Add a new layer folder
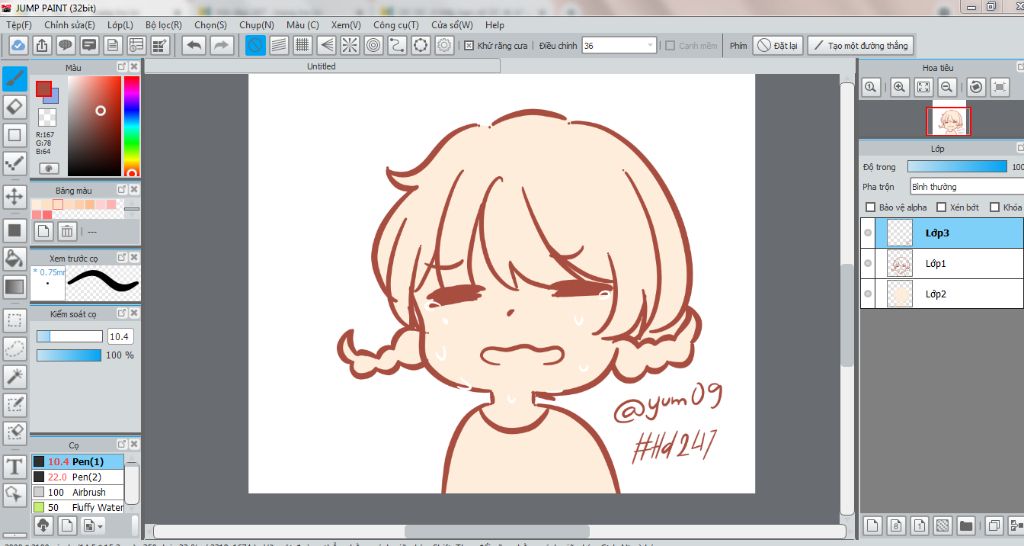This screenshot has height=546, width=1024. tap(966, 525)
